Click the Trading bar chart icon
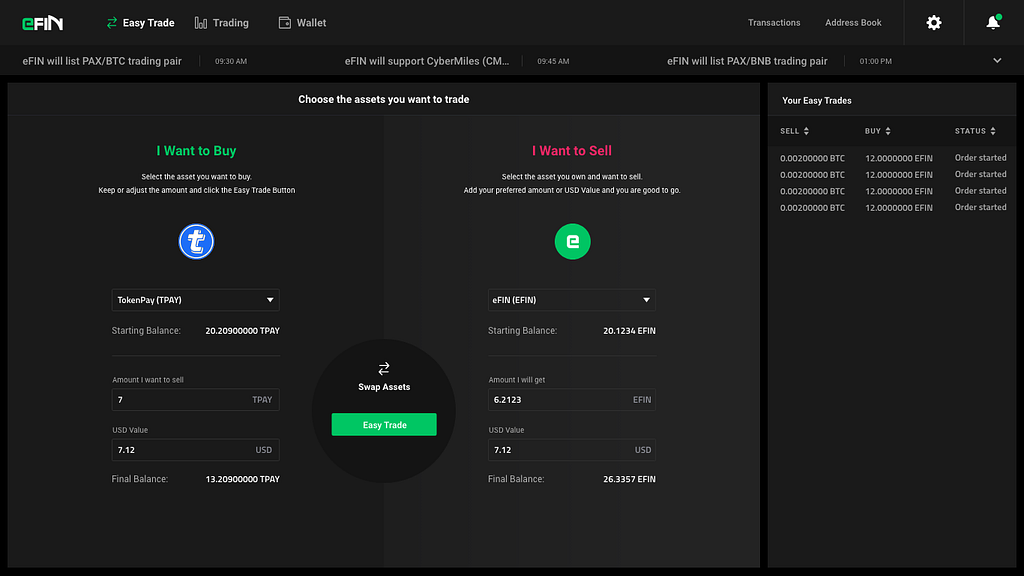This screenshot has width=1024, height=576. click(x=200, y=23)
